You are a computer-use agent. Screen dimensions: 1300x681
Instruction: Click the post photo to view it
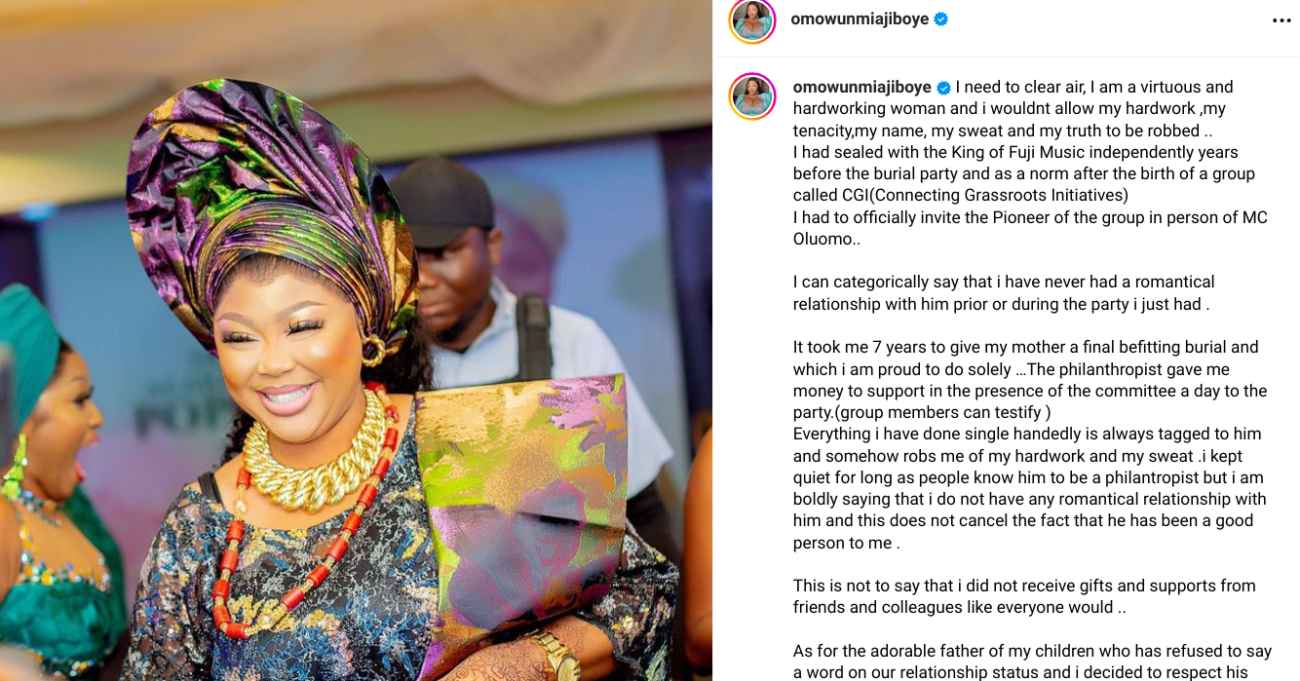[356, 340]
